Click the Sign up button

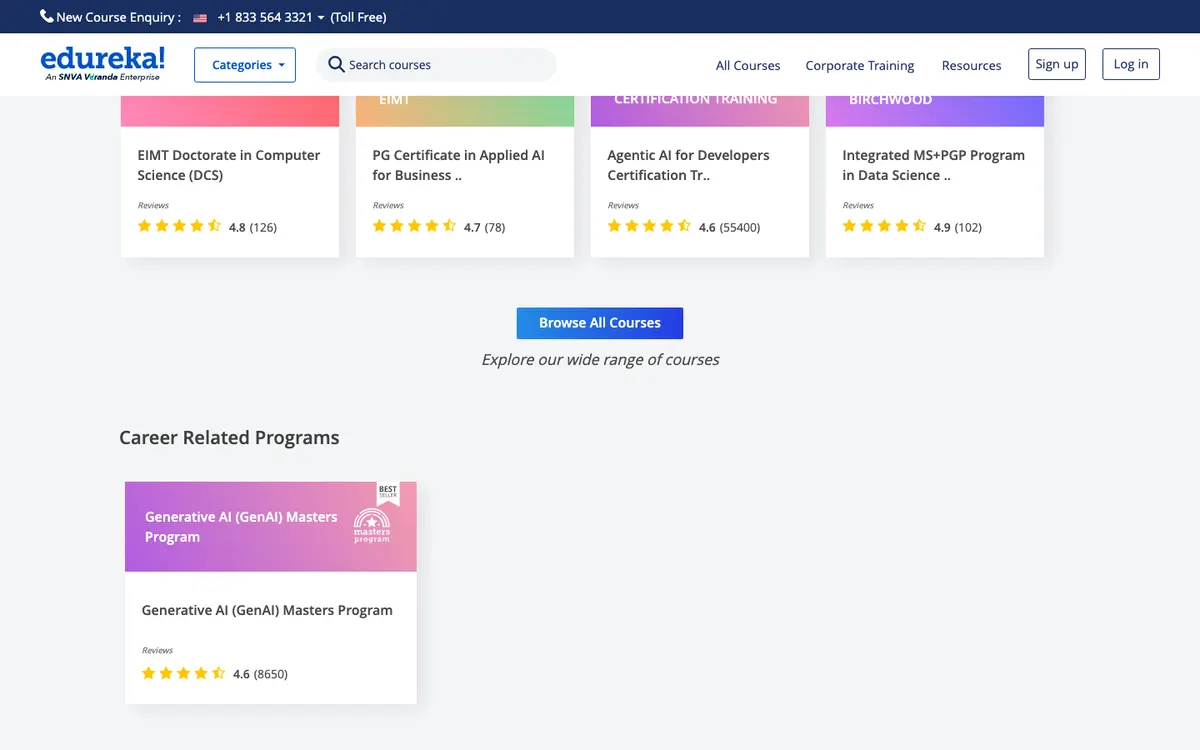[1057, 64]
